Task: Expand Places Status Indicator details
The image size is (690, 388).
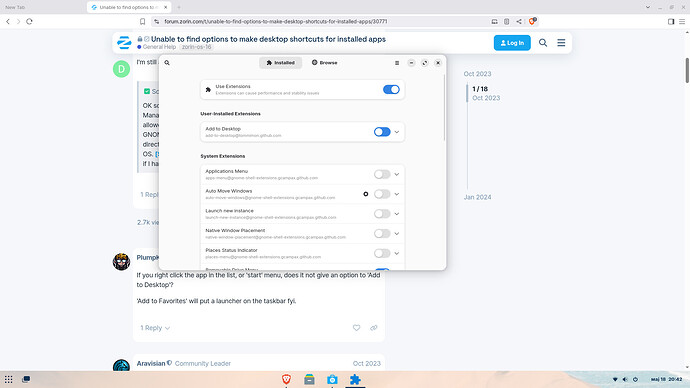Action: (397, 253)
